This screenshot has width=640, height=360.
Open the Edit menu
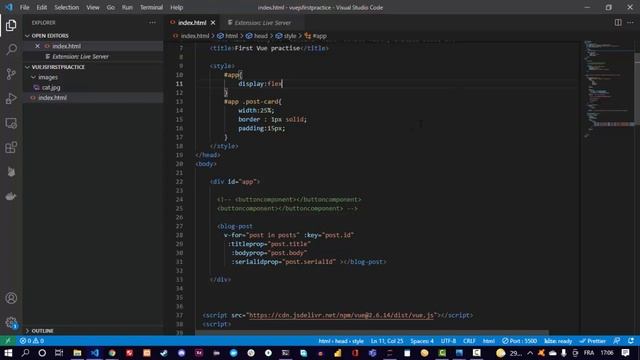click(x=42, y=7)
